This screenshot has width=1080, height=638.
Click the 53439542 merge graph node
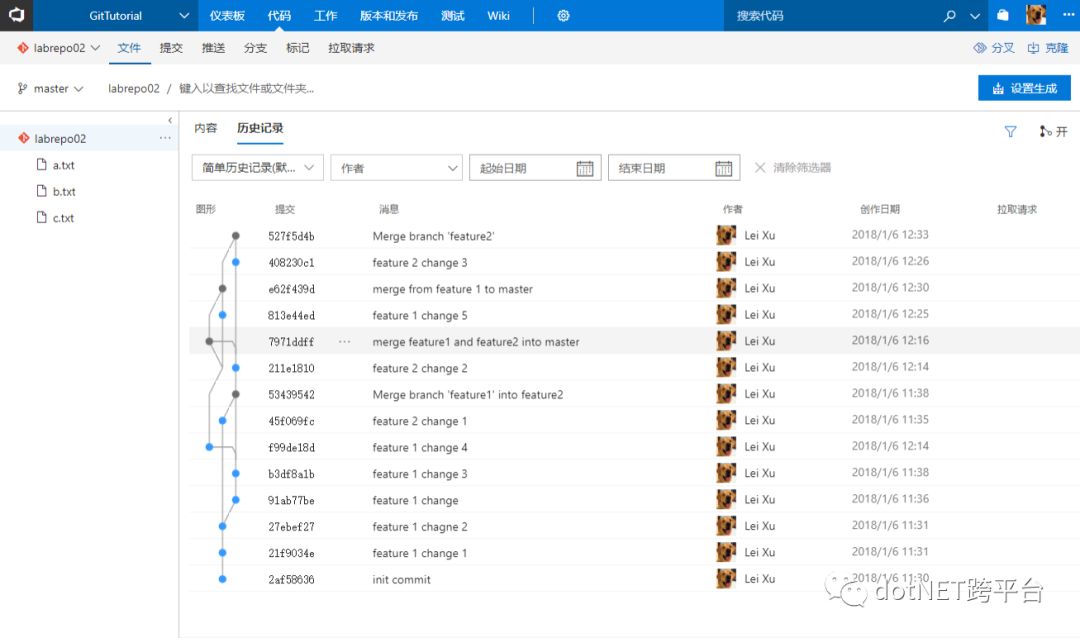[236, 394]
